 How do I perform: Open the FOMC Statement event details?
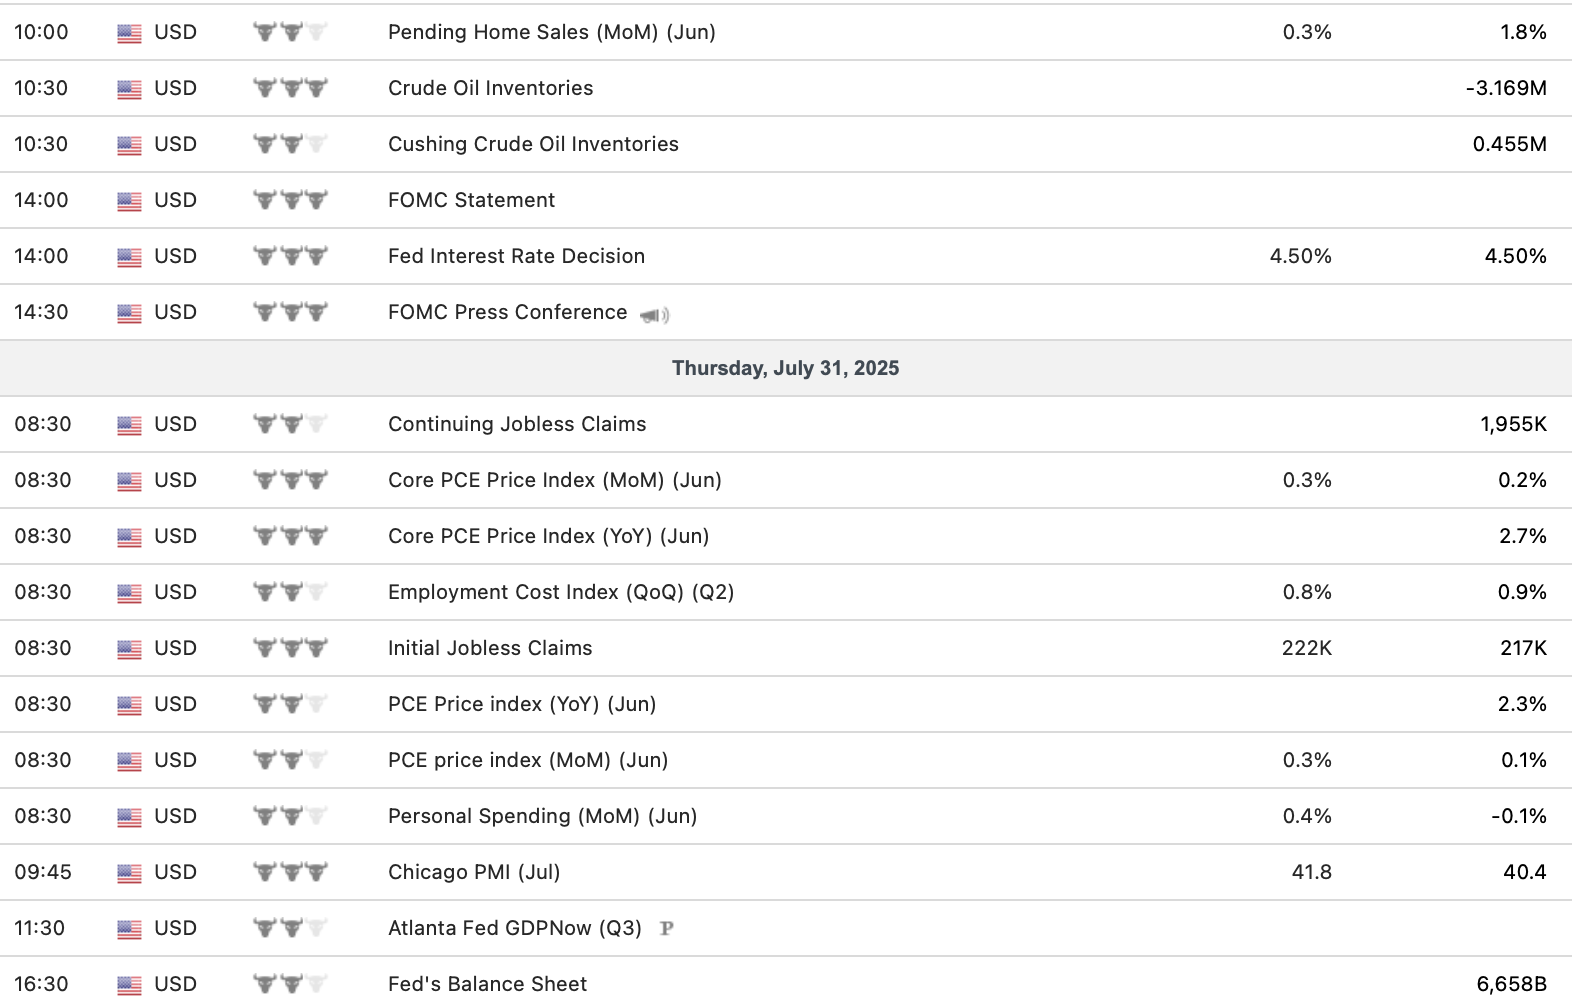click(x=471, y=200)
